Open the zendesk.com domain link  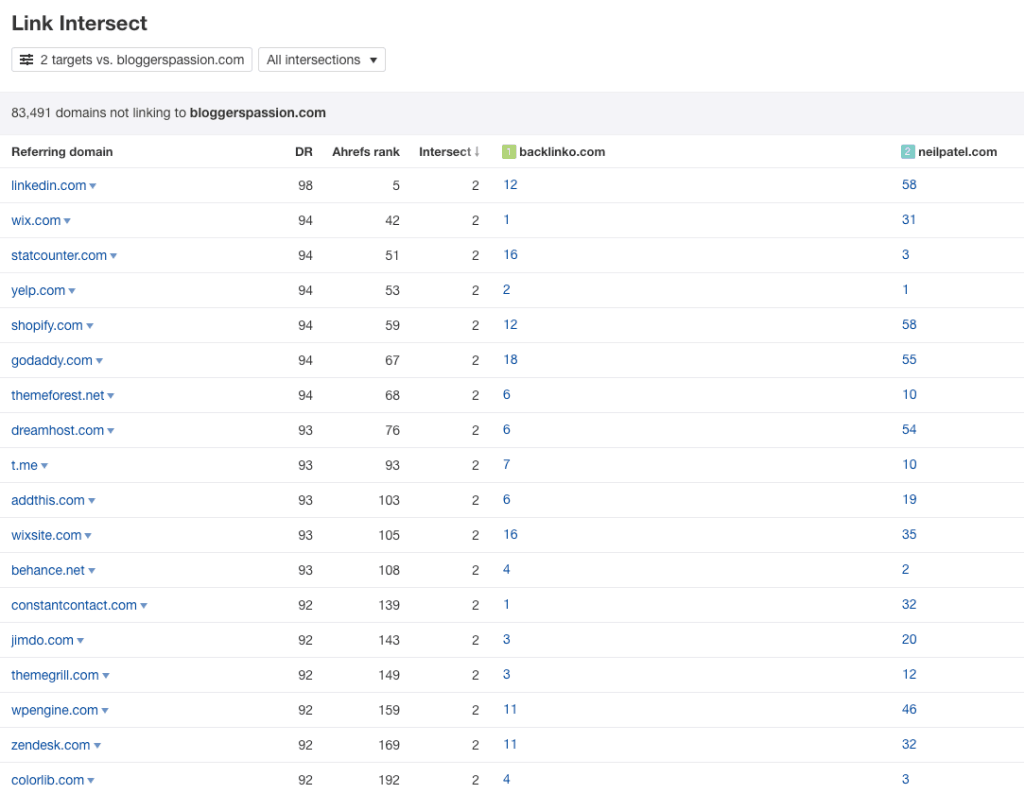point(50,745)
